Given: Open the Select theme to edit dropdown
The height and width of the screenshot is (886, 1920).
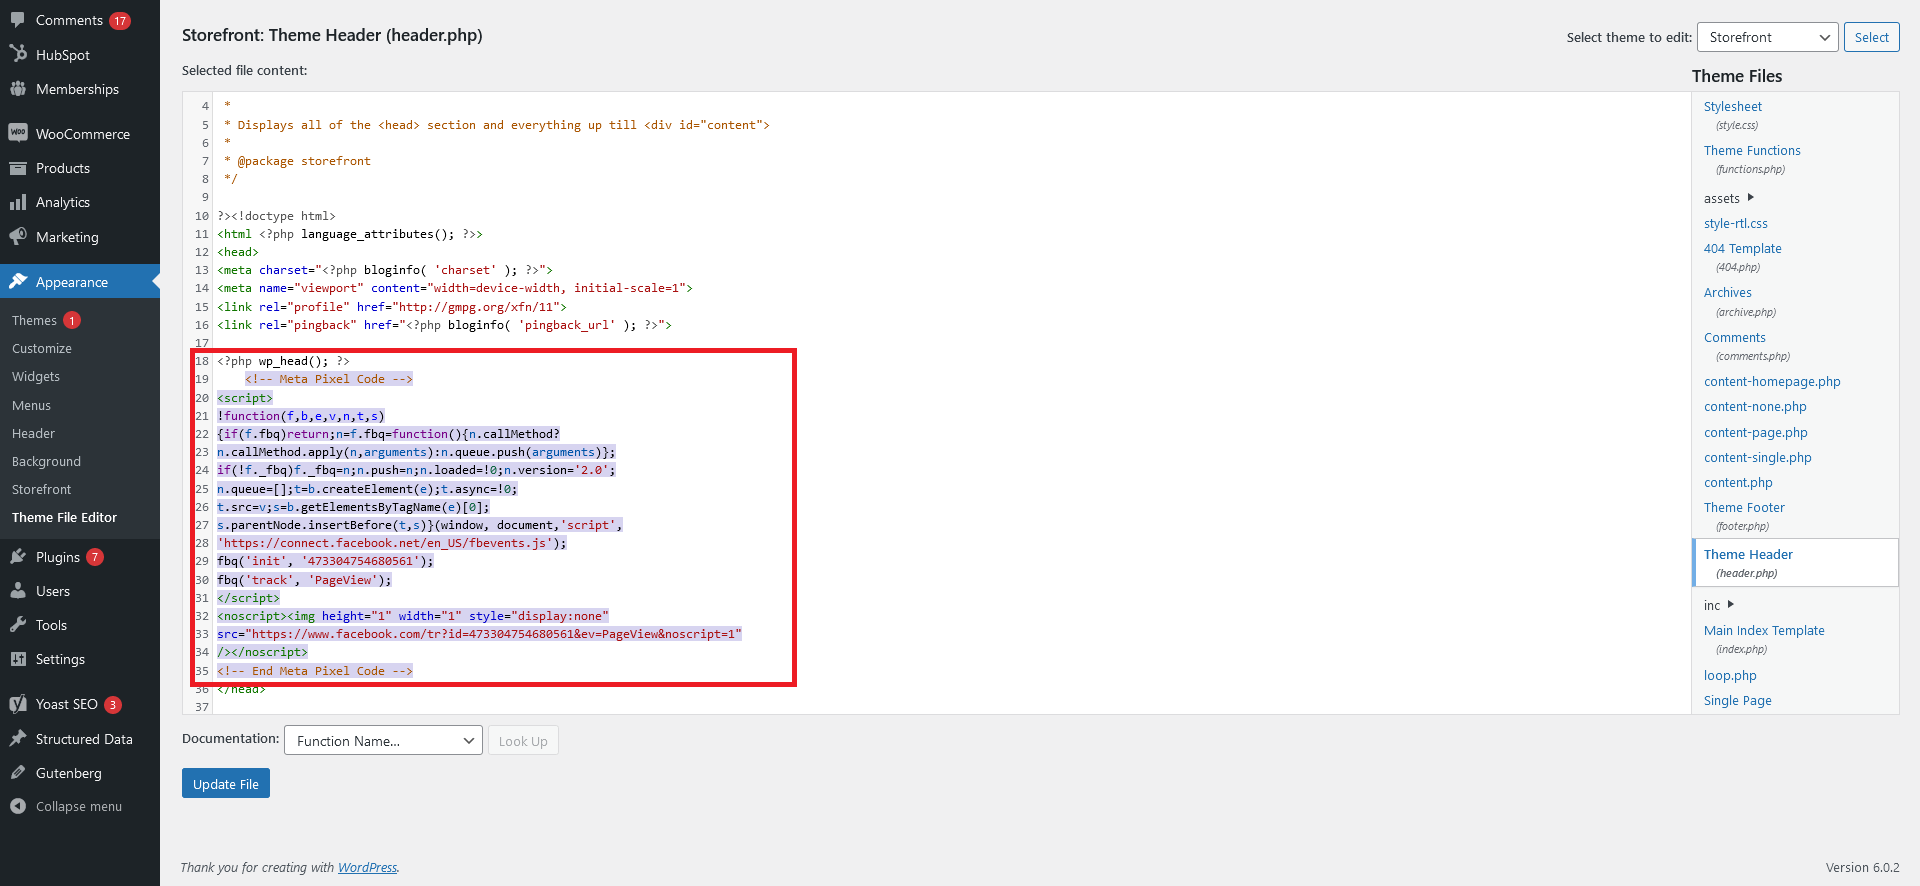Looking at the screenshot, I should coord(1767,37).
